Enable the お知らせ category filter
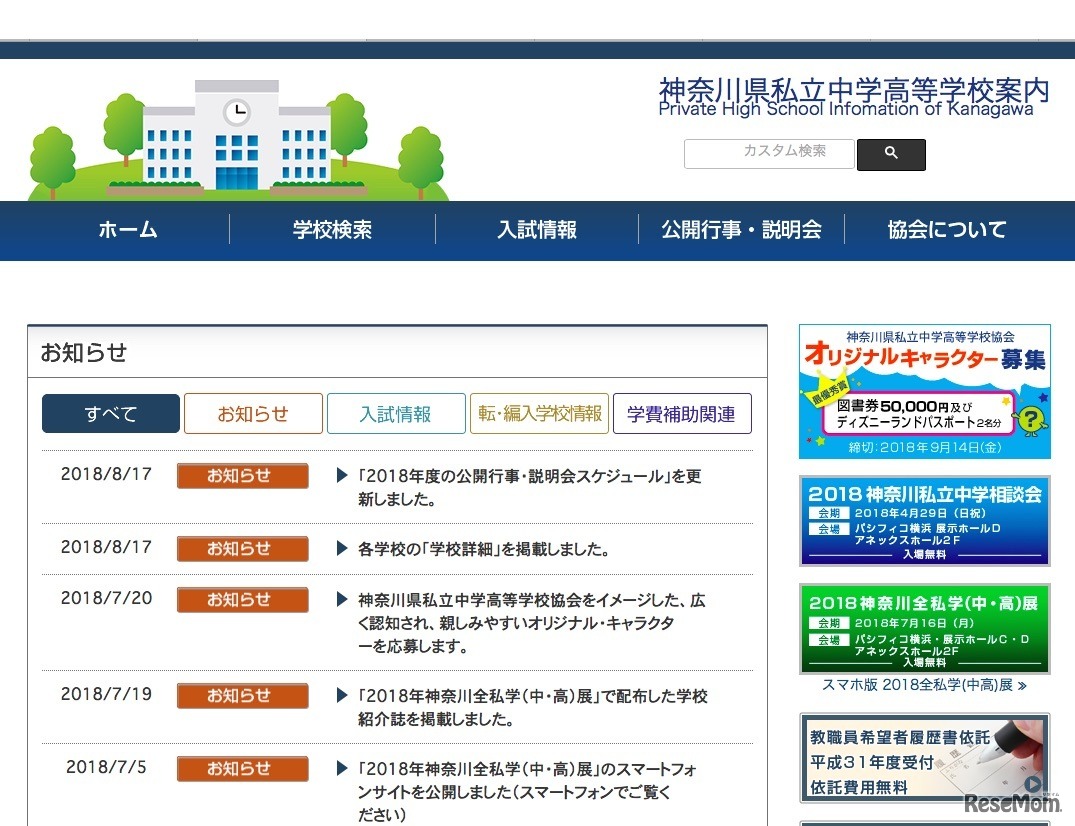This screenshot has height=826, width=1075. tap(253, 413)
